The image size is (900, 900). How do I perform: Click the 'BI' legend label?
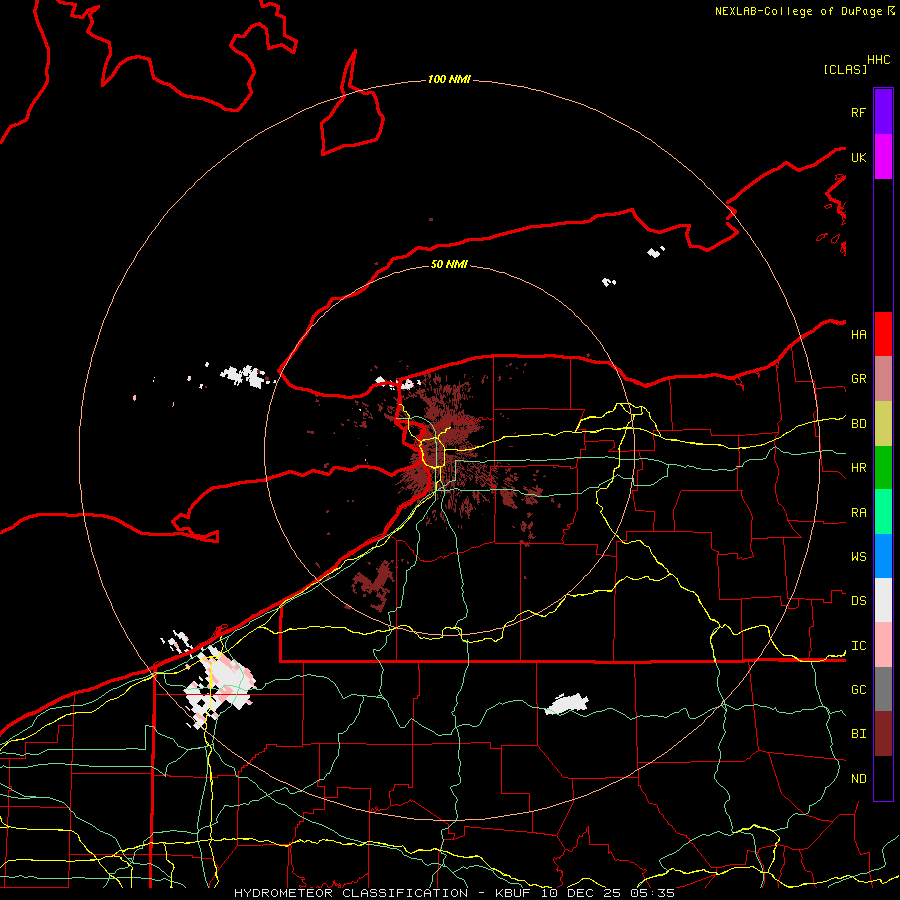858,734
